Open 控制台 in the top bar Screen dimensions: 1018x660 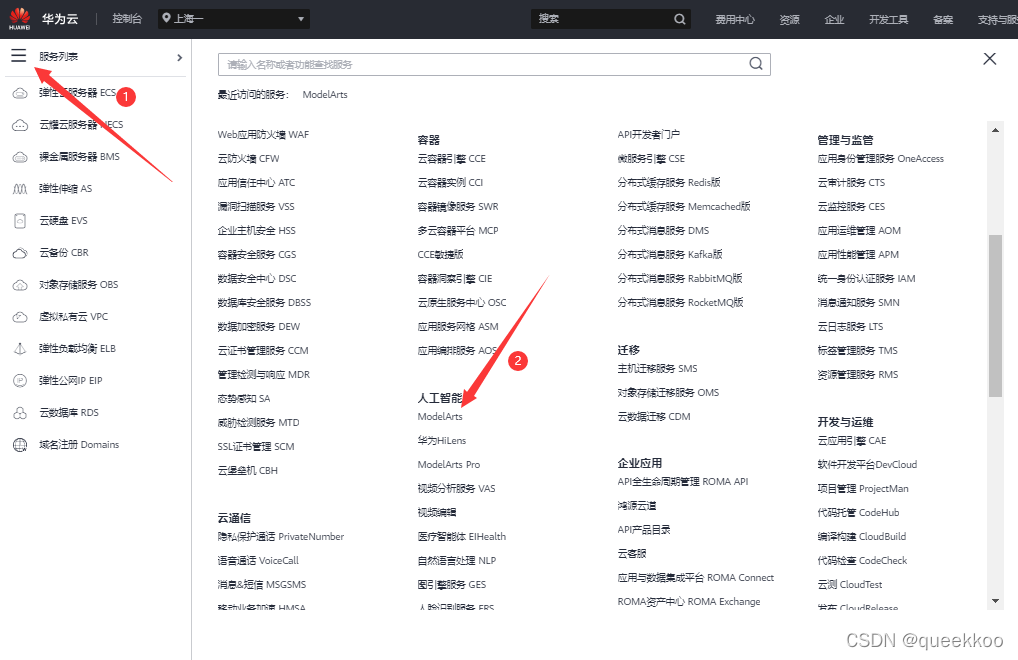[127, 19]
